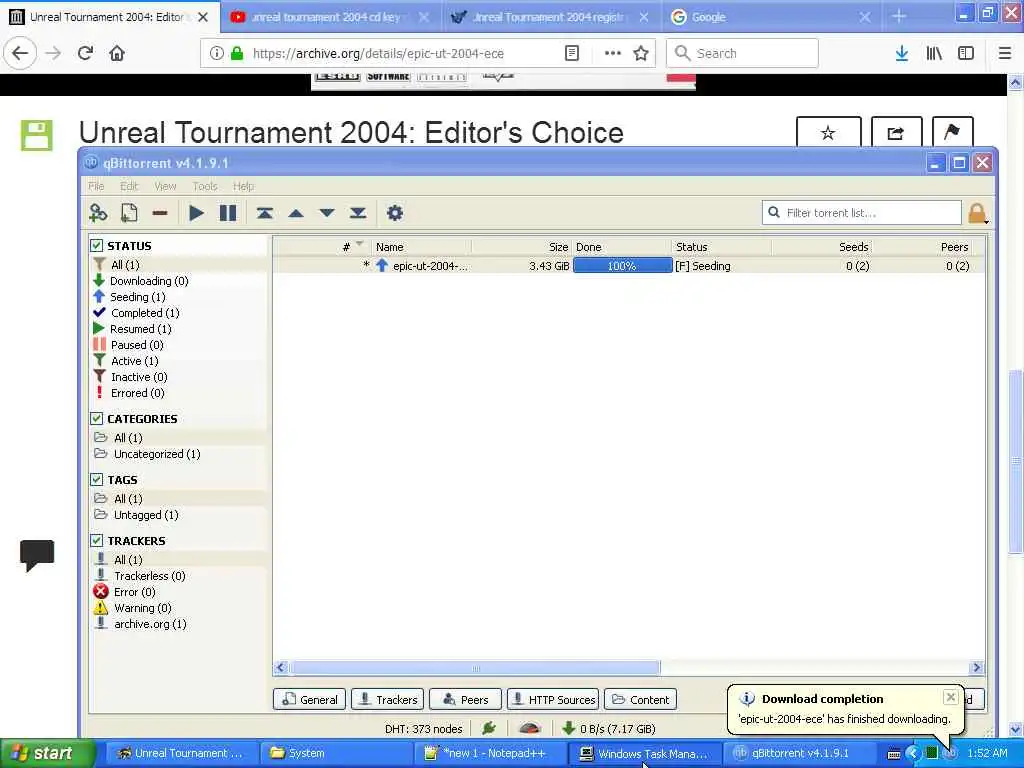Go back with Firefox back arrow
Screen dimensions: 1024x768
coord(20,53)
